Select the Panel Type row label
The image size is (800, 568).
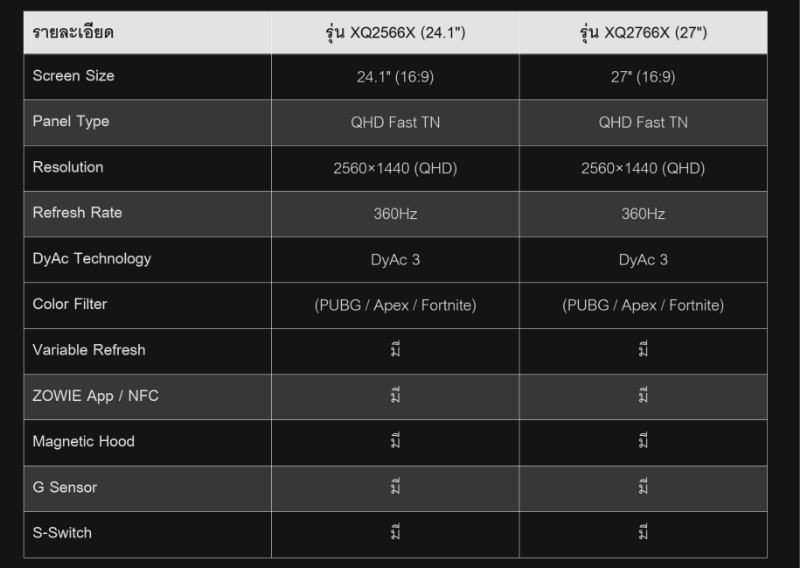[x=71, y=121]
